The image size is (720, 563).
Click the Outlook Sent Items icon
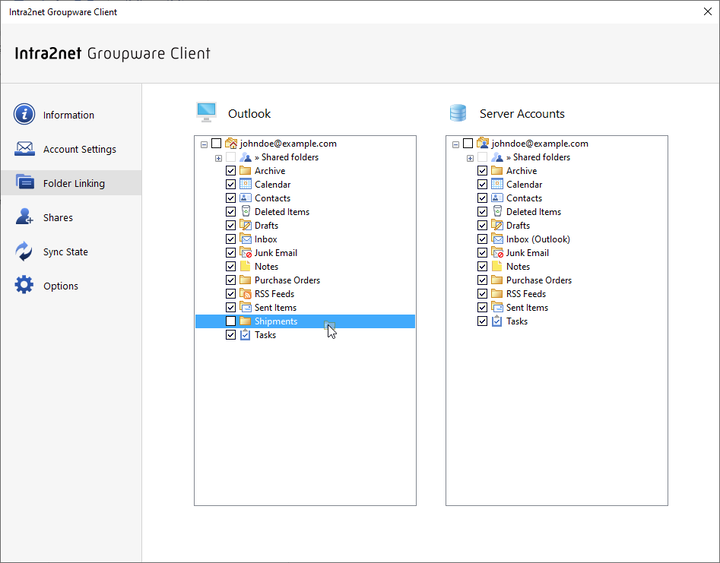point(246,307)
